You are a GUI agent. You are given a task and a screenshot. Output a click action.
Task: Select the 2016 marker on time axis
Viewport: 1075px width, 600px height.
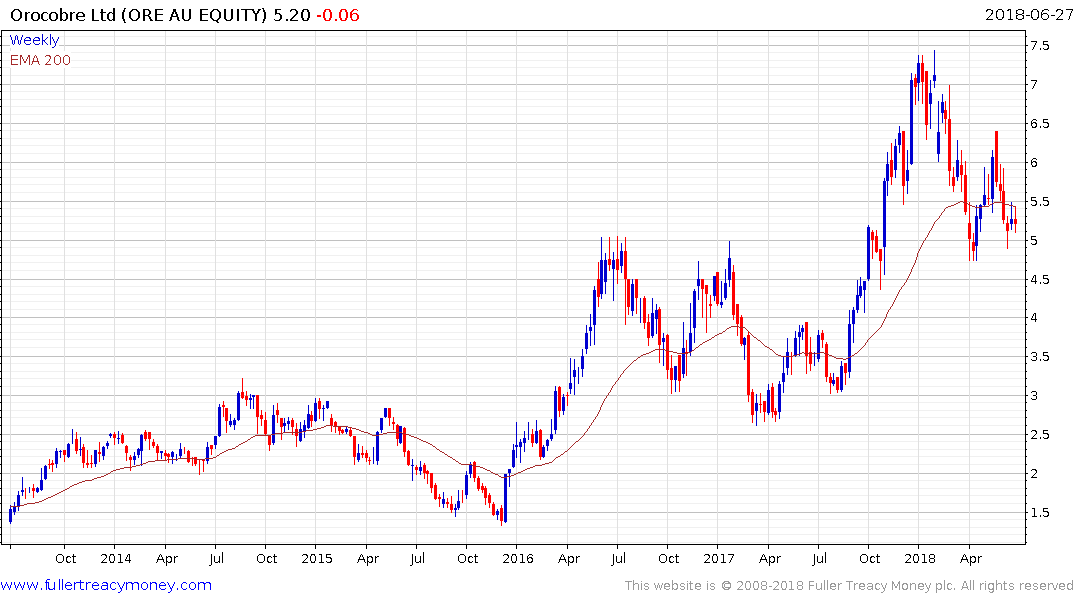tap(517, 559)
